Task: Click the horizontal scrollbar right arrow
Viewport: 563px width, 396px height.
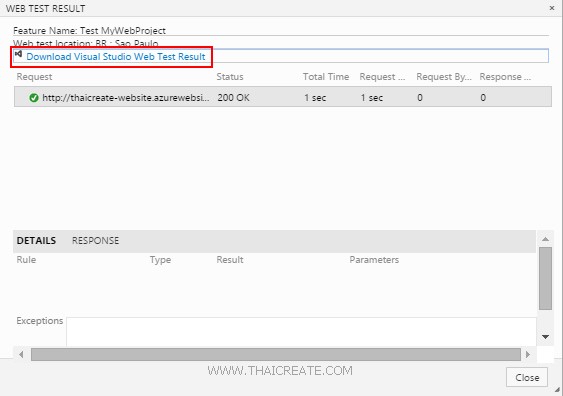Action: coord(527,355)
